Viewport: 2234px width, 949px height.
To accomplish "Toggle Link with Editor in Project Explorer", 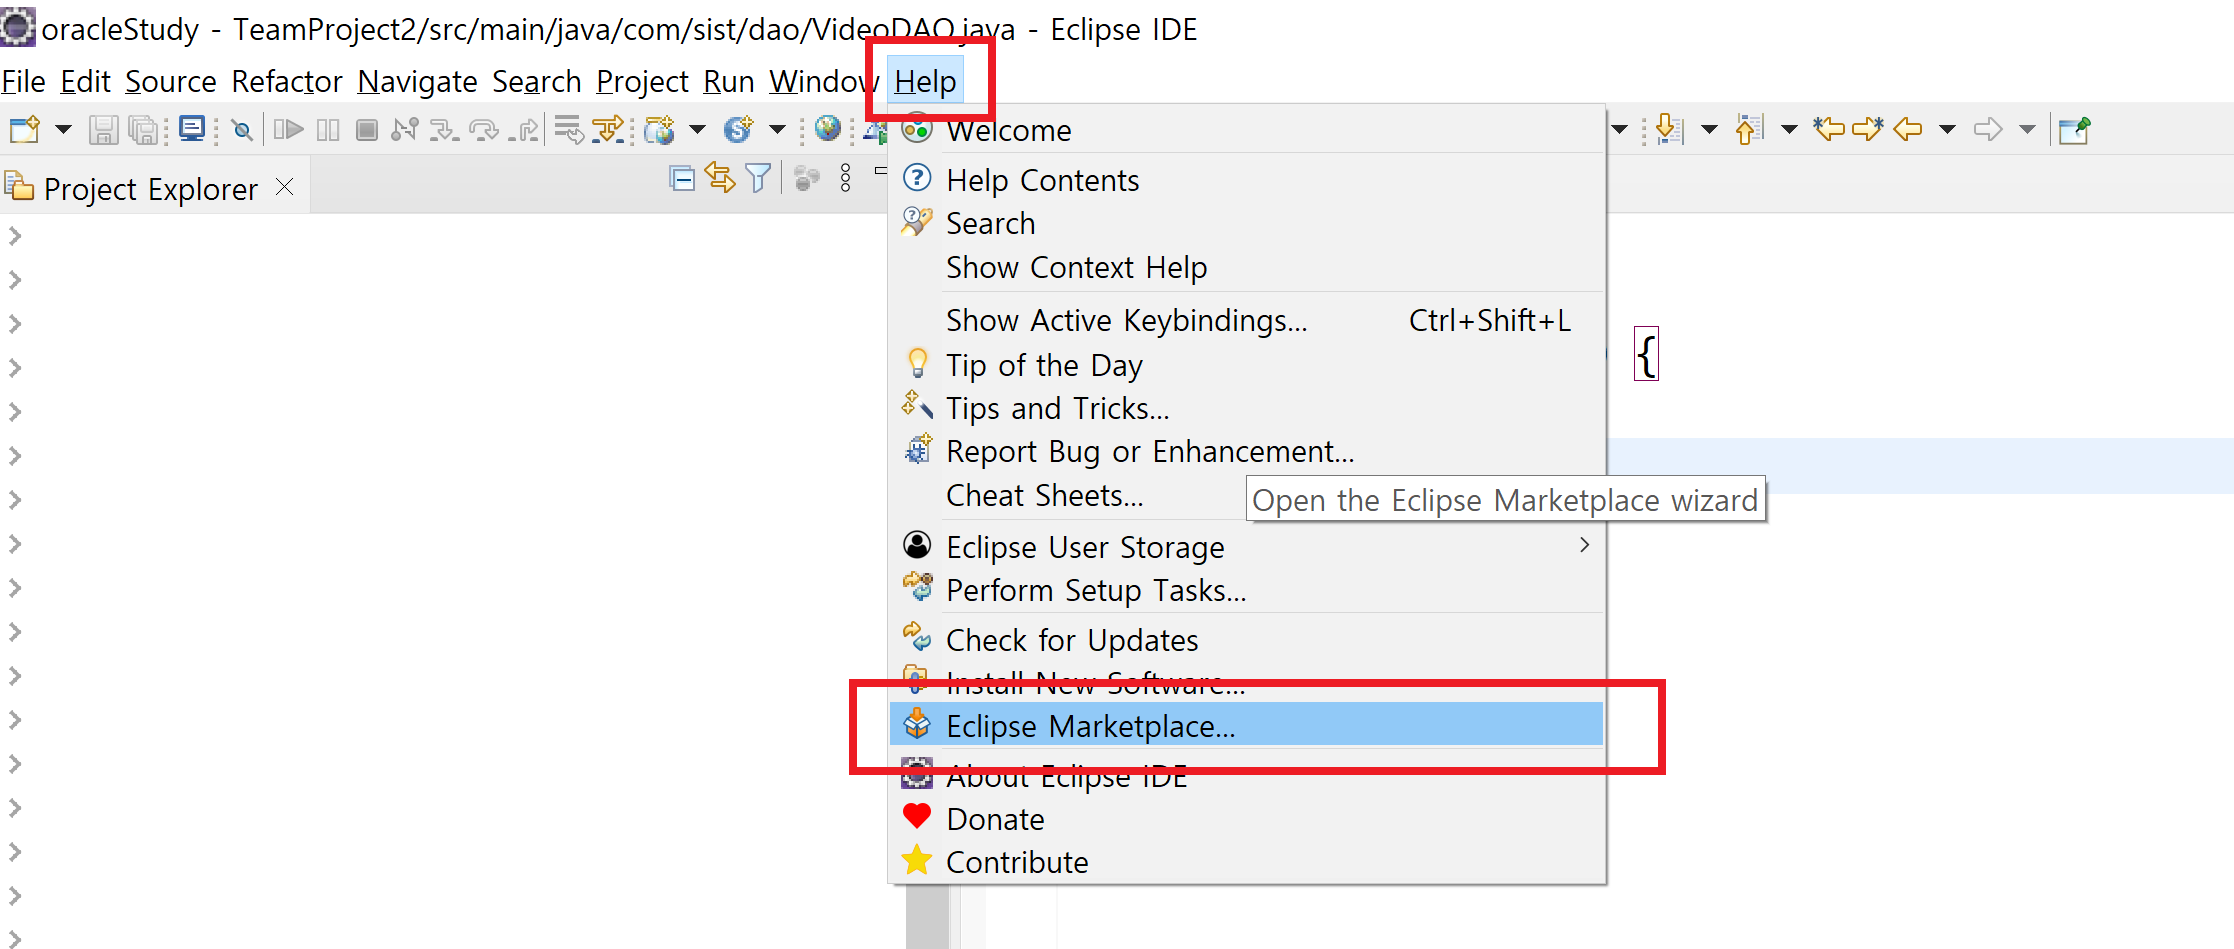I will click(720, 178).
